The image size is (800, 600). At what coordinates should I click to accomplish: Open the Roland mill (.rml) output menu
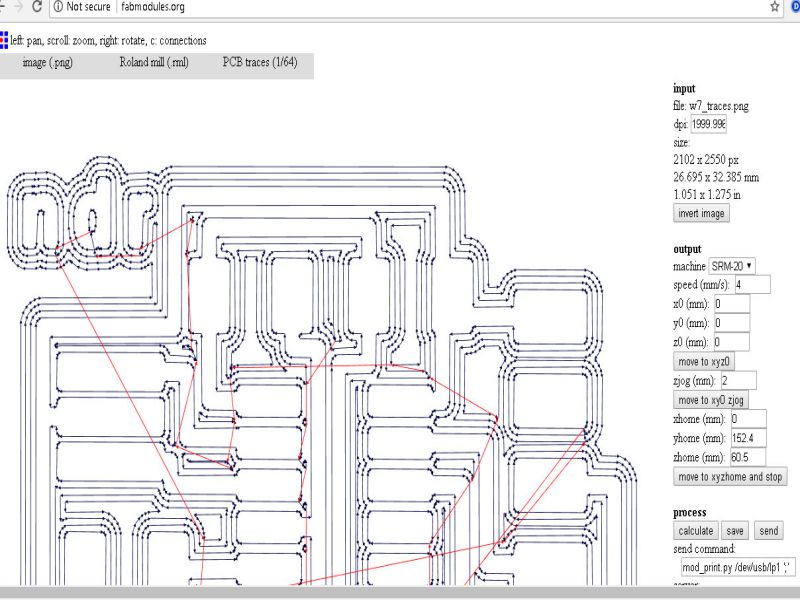click(x=154, y=62)
